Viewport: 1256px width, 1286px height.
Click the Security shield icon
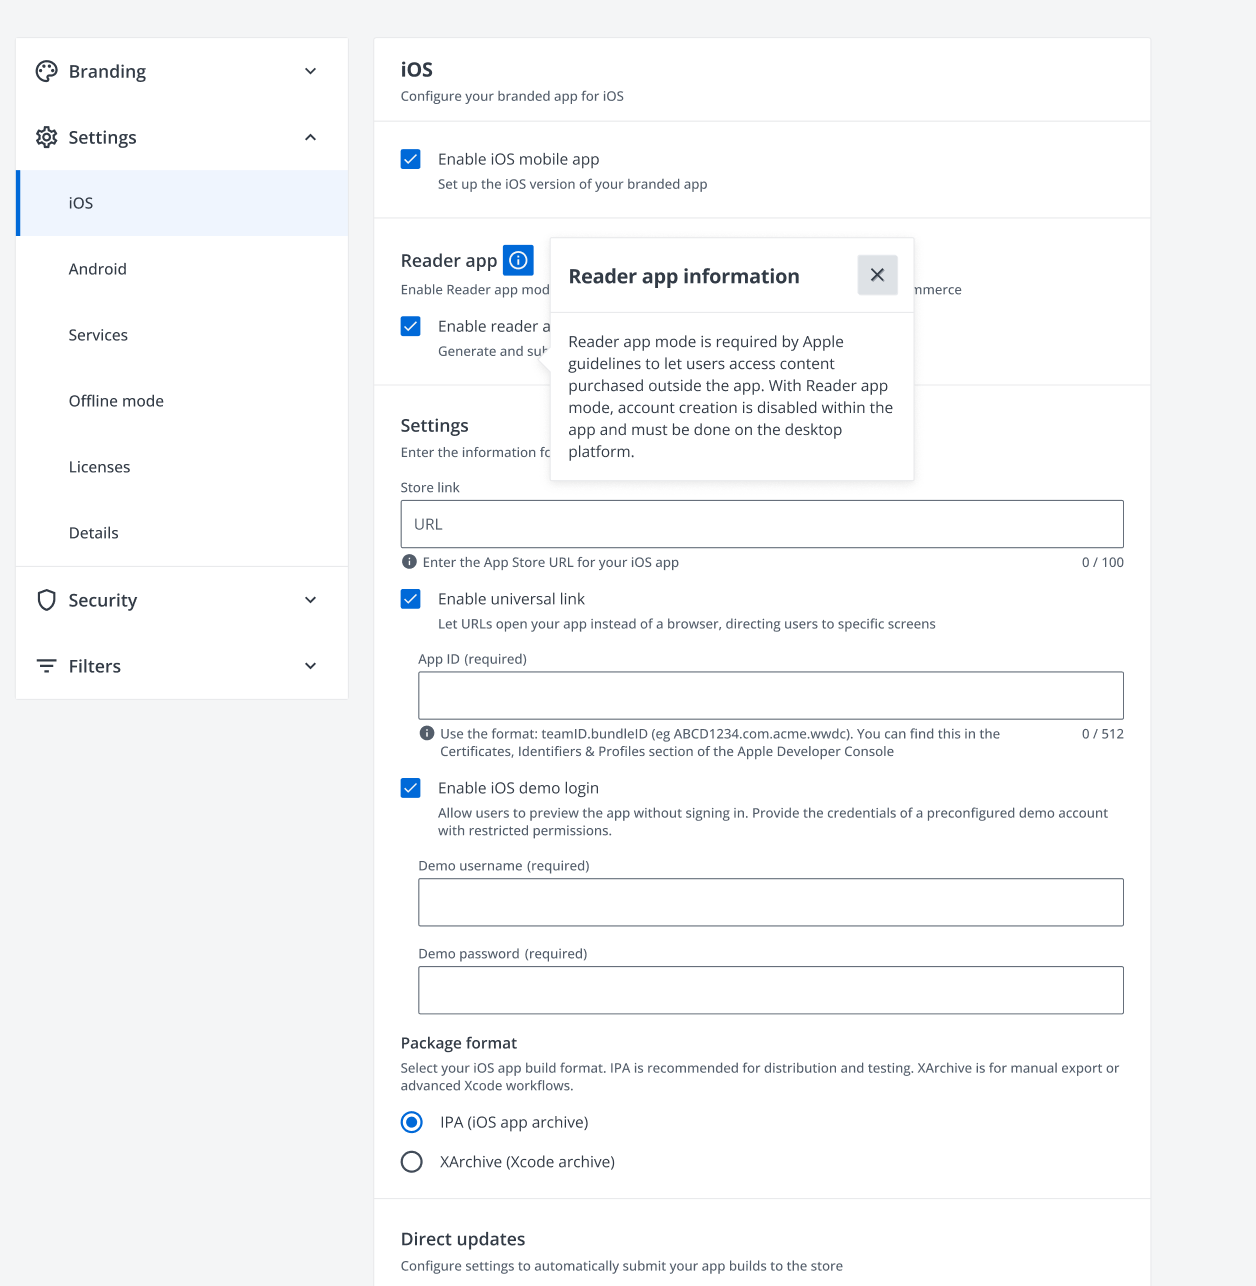pos(46,600)
